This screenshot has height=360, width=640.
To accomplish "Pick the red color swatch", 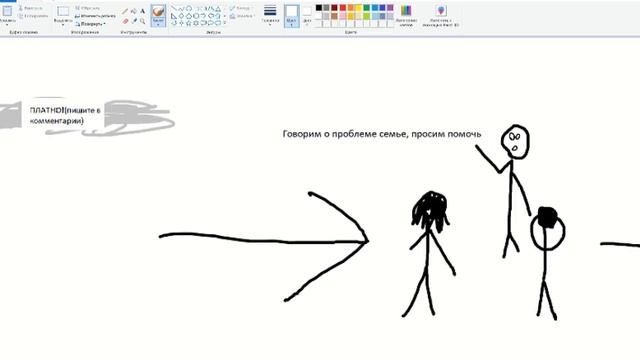I will (343, 8).
